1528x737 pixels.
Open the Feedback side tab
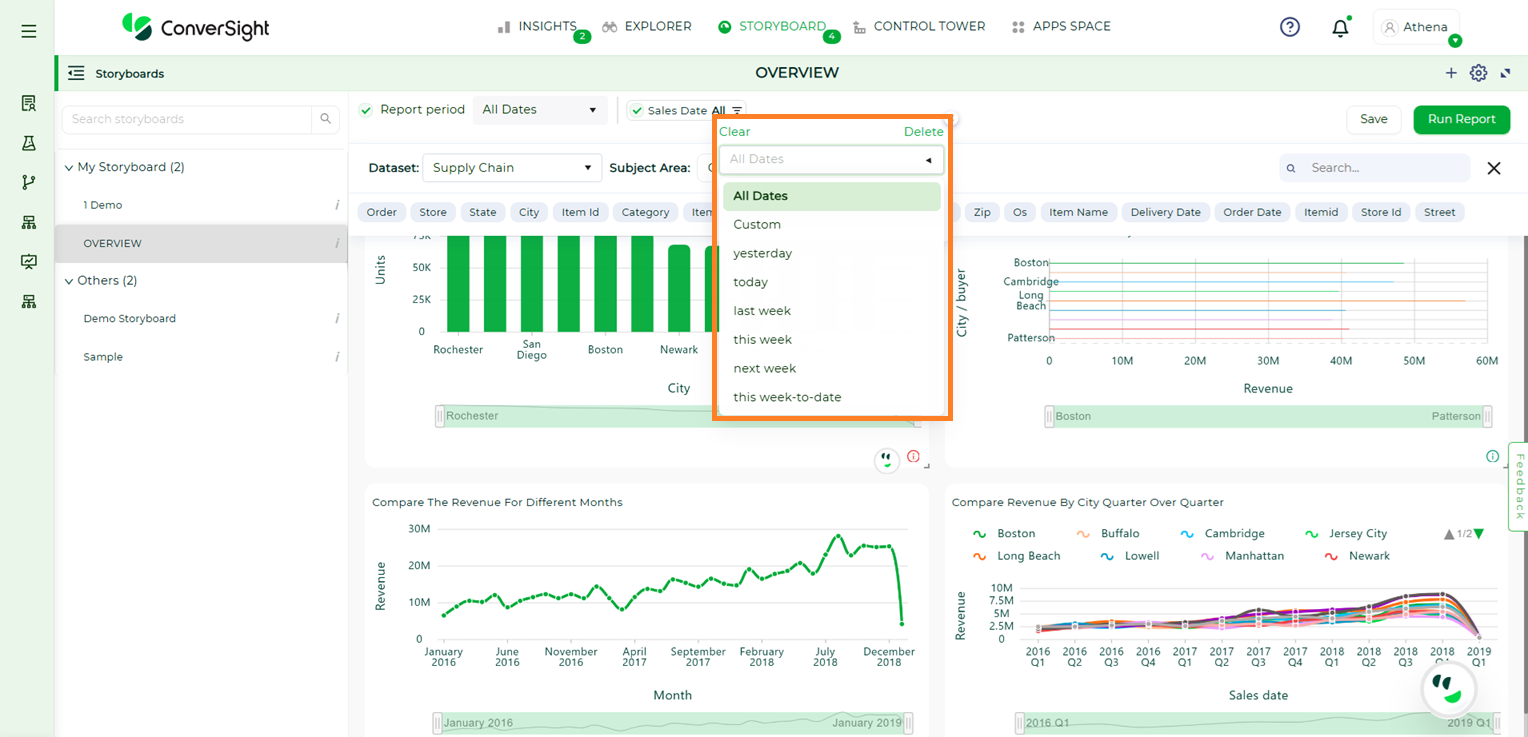(x=1518, y=486)
